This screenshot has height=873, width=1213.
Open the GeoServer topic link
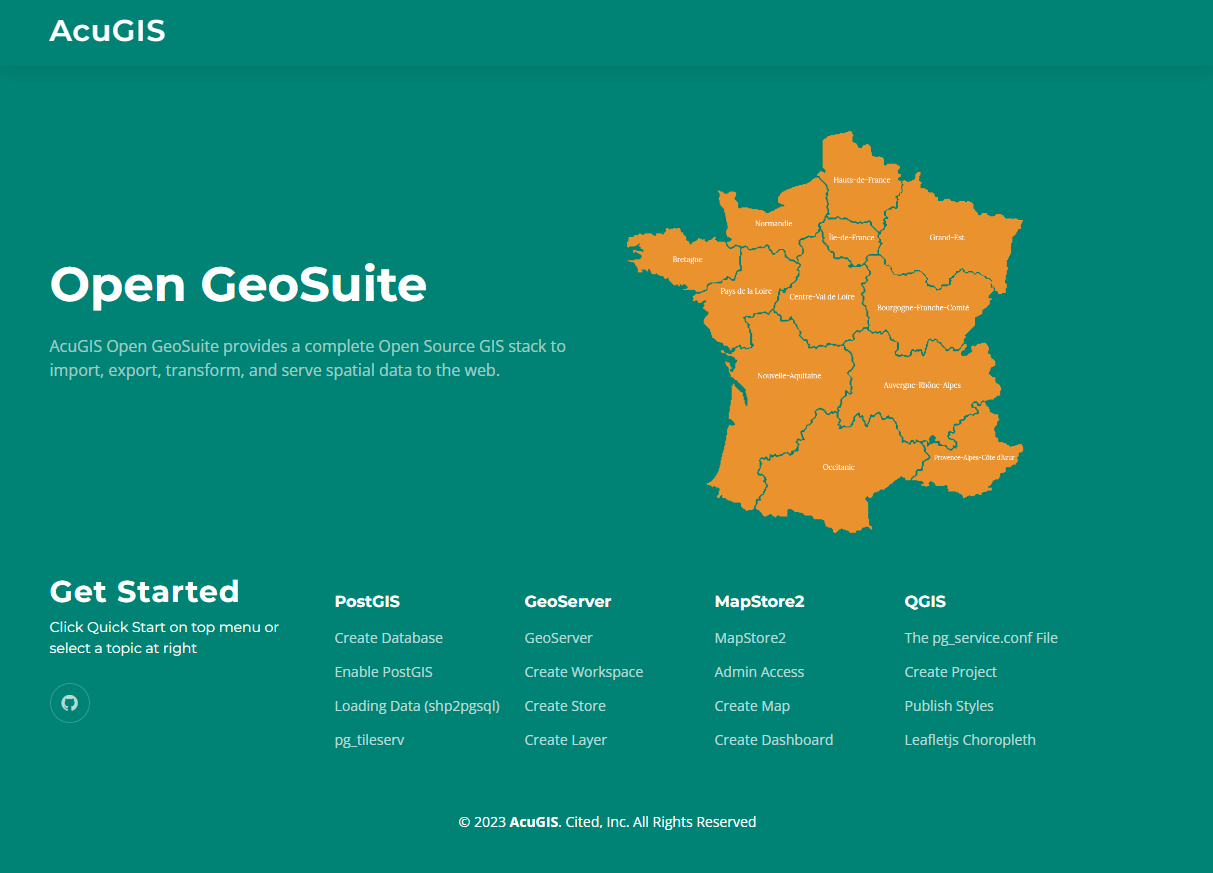click(559, 638)
